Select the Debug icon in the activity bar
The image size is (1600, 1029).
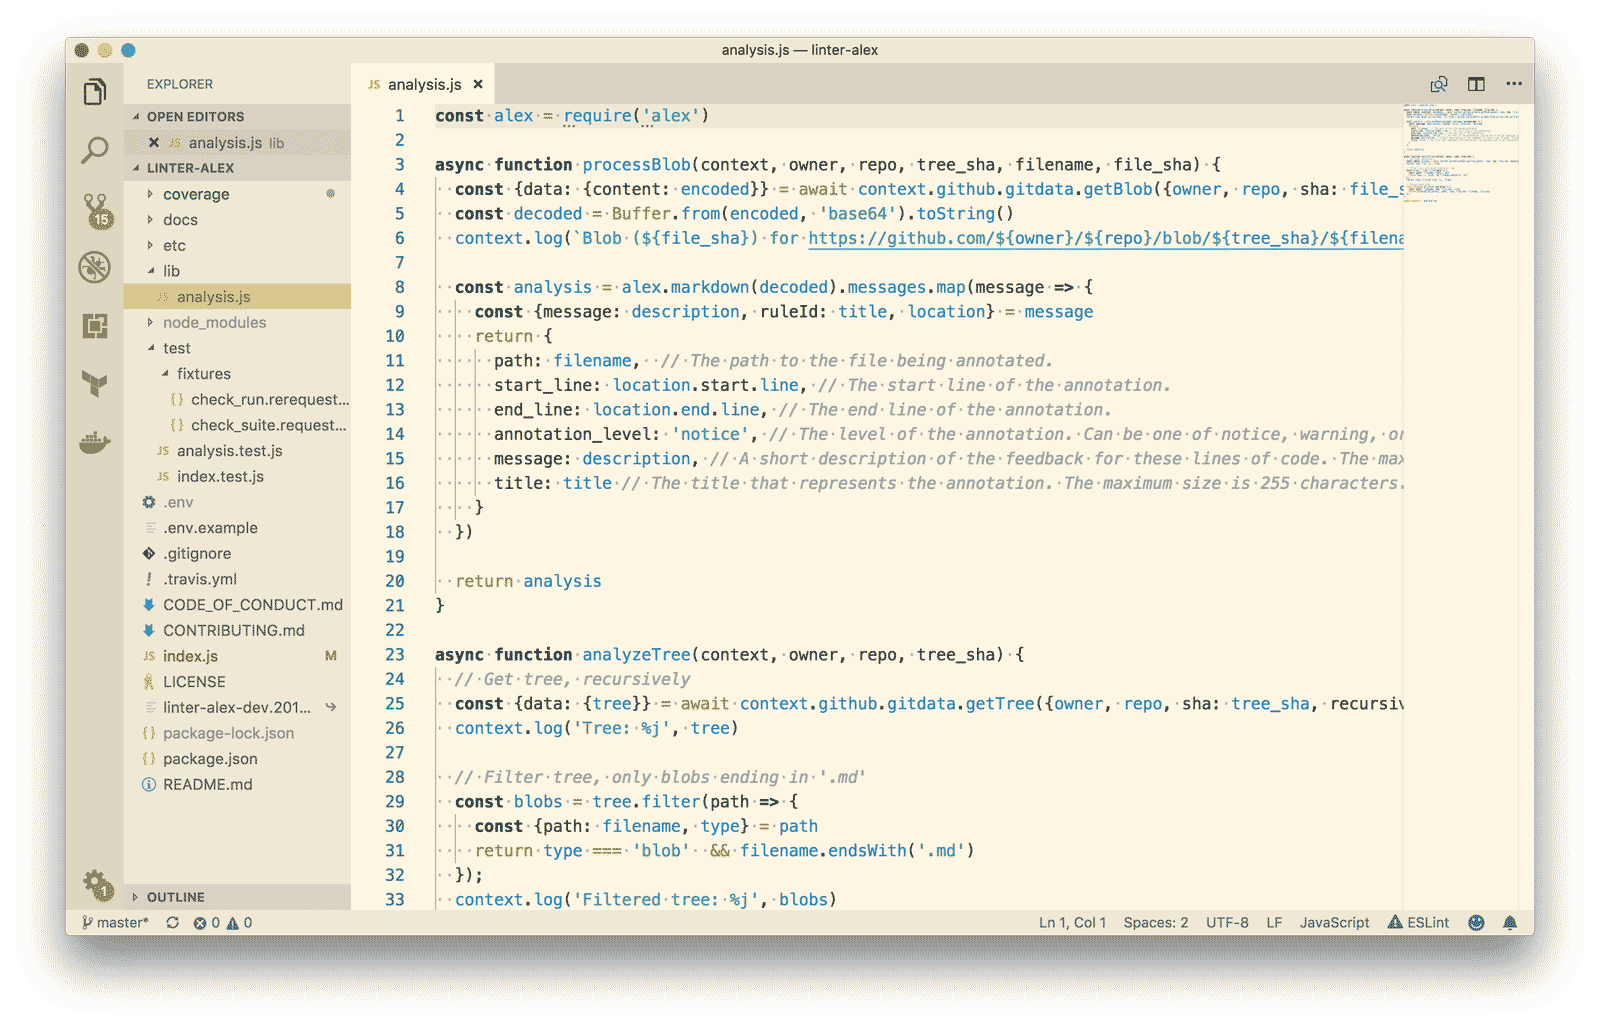coord(95,265)
